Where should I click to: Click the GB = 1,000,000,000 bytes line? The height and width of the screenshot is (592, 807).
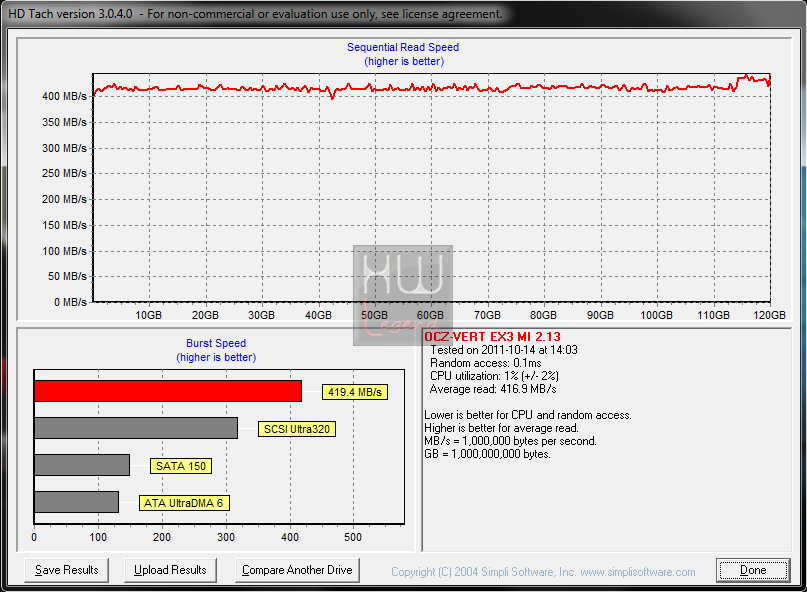487,454
